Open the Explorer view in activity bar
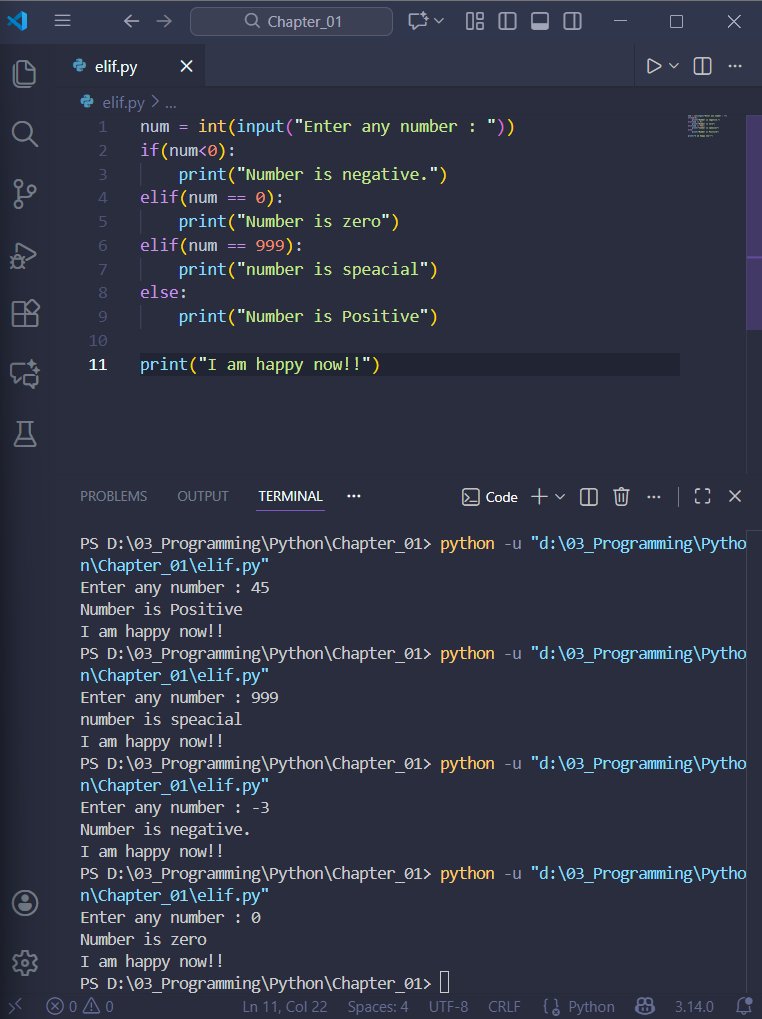The height and width of the screenshot is (1019, 762). [x=25, y=73]
